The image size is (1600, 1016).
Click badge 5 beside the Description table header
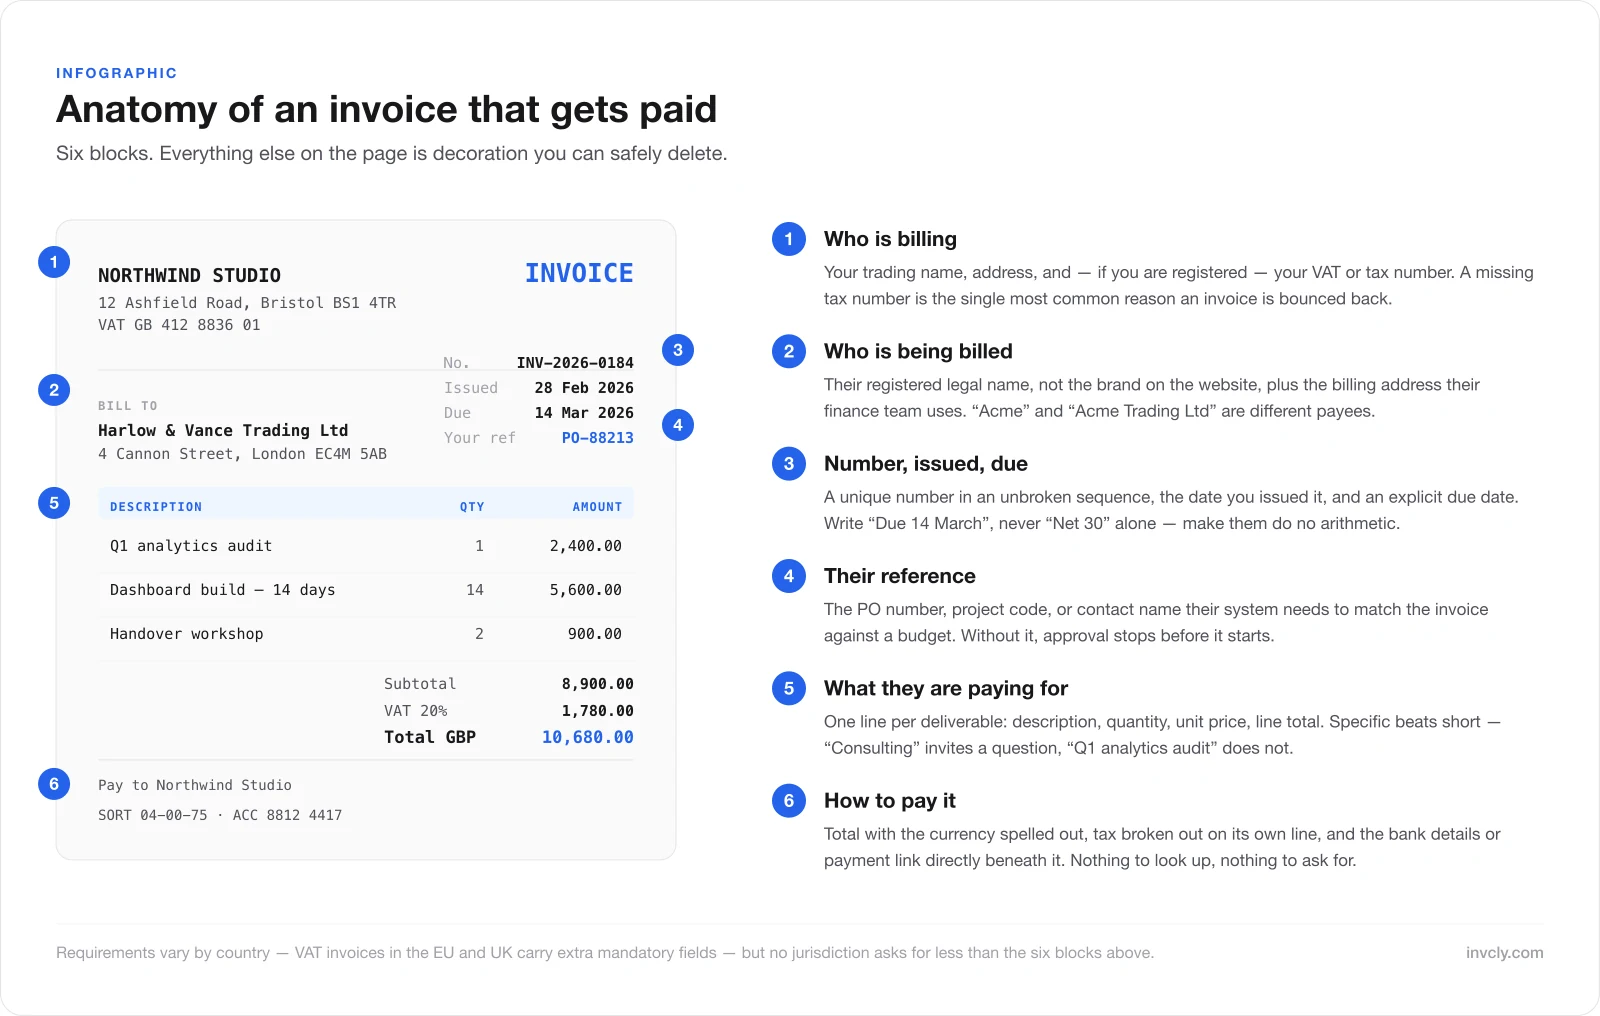coord(54,503)
